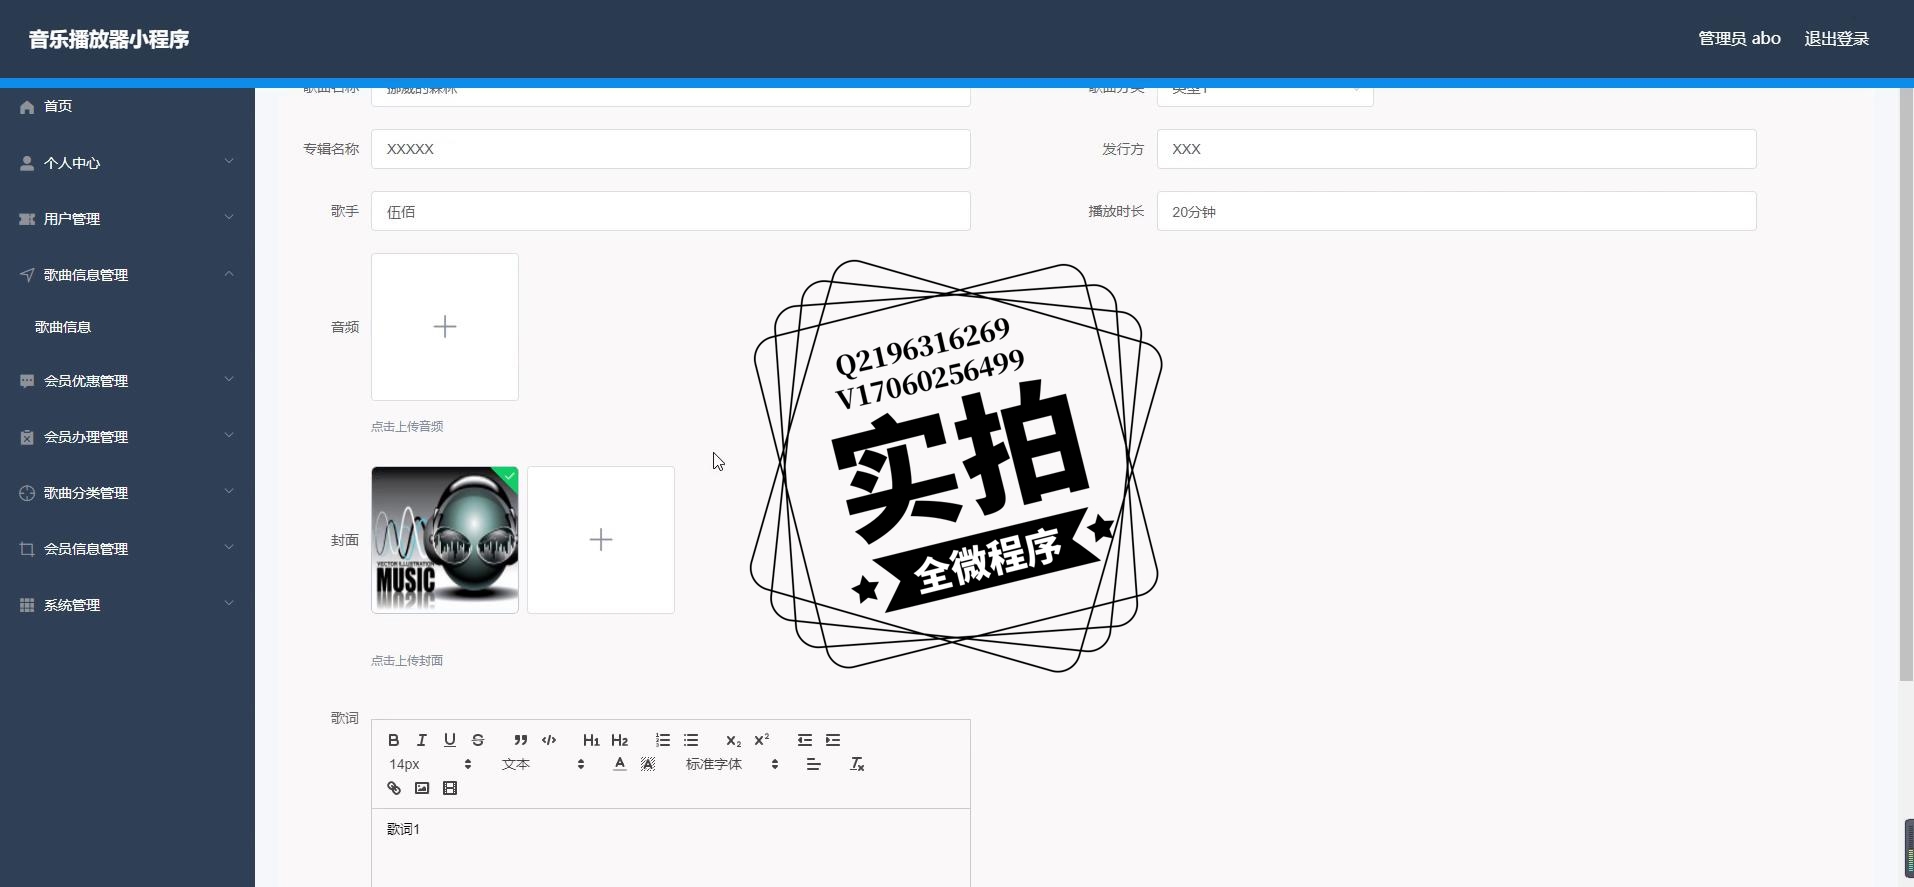Toggle bold formatting in lyrics editor

[x=394, y=740]
